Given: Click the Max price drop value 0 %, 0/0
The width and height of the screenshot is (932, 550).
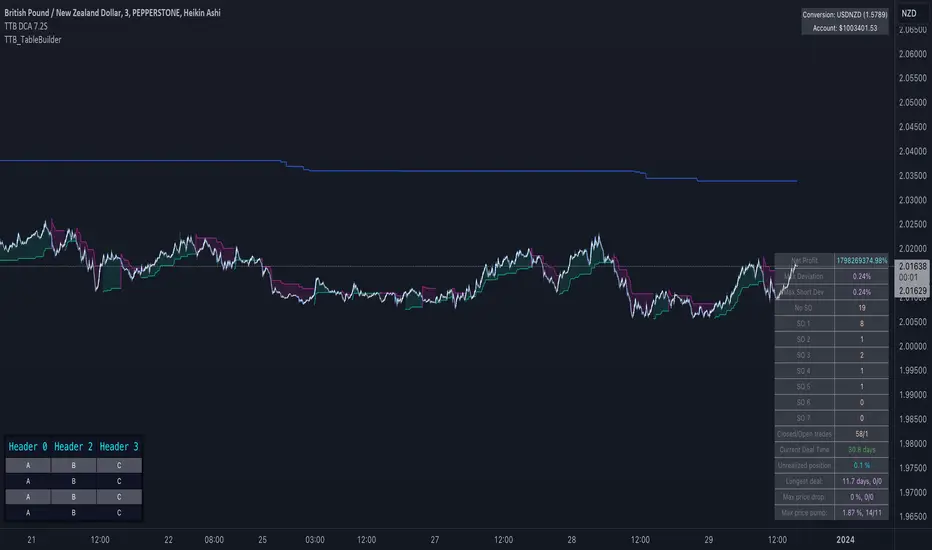Looking at the screenshot, I should pyautogui.click(x=861, y=497).
